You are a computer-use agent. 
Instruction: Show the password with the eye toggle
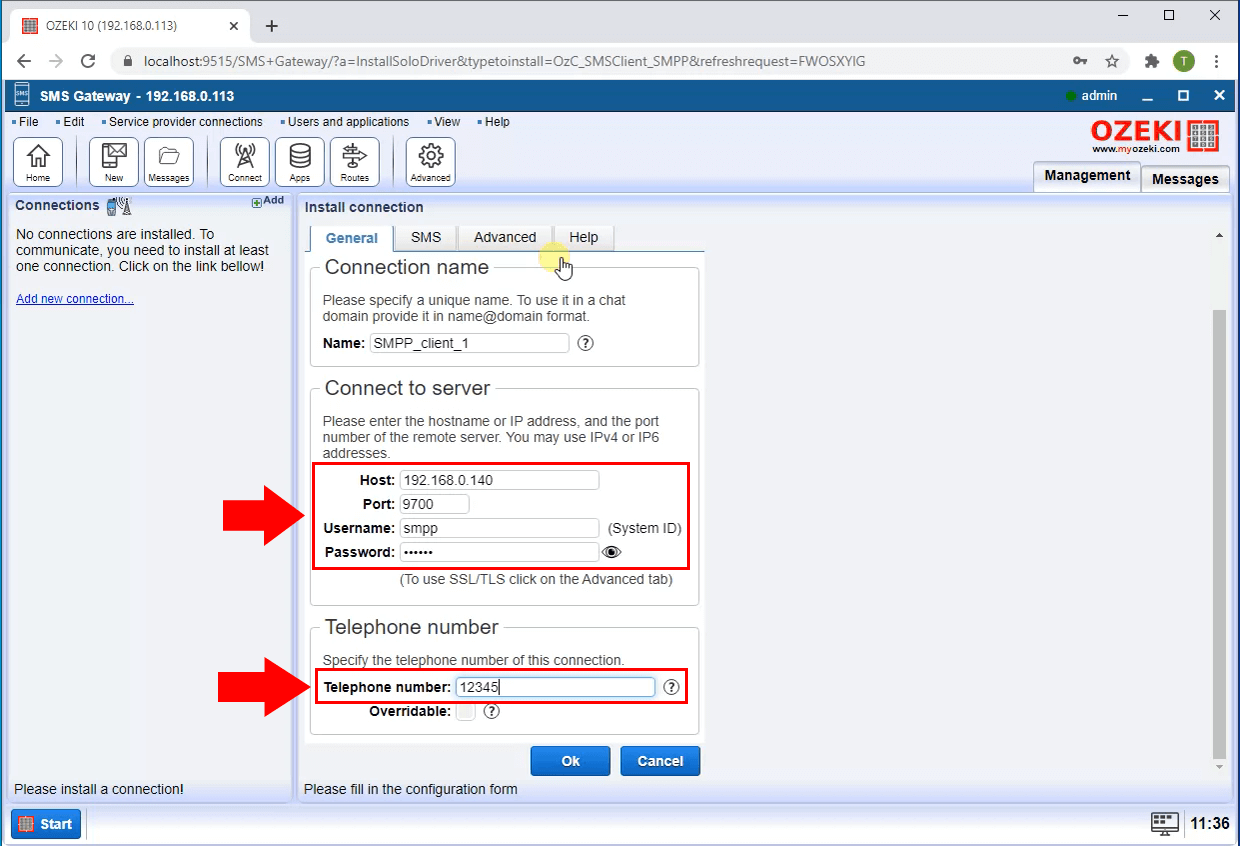click(611, 551)
